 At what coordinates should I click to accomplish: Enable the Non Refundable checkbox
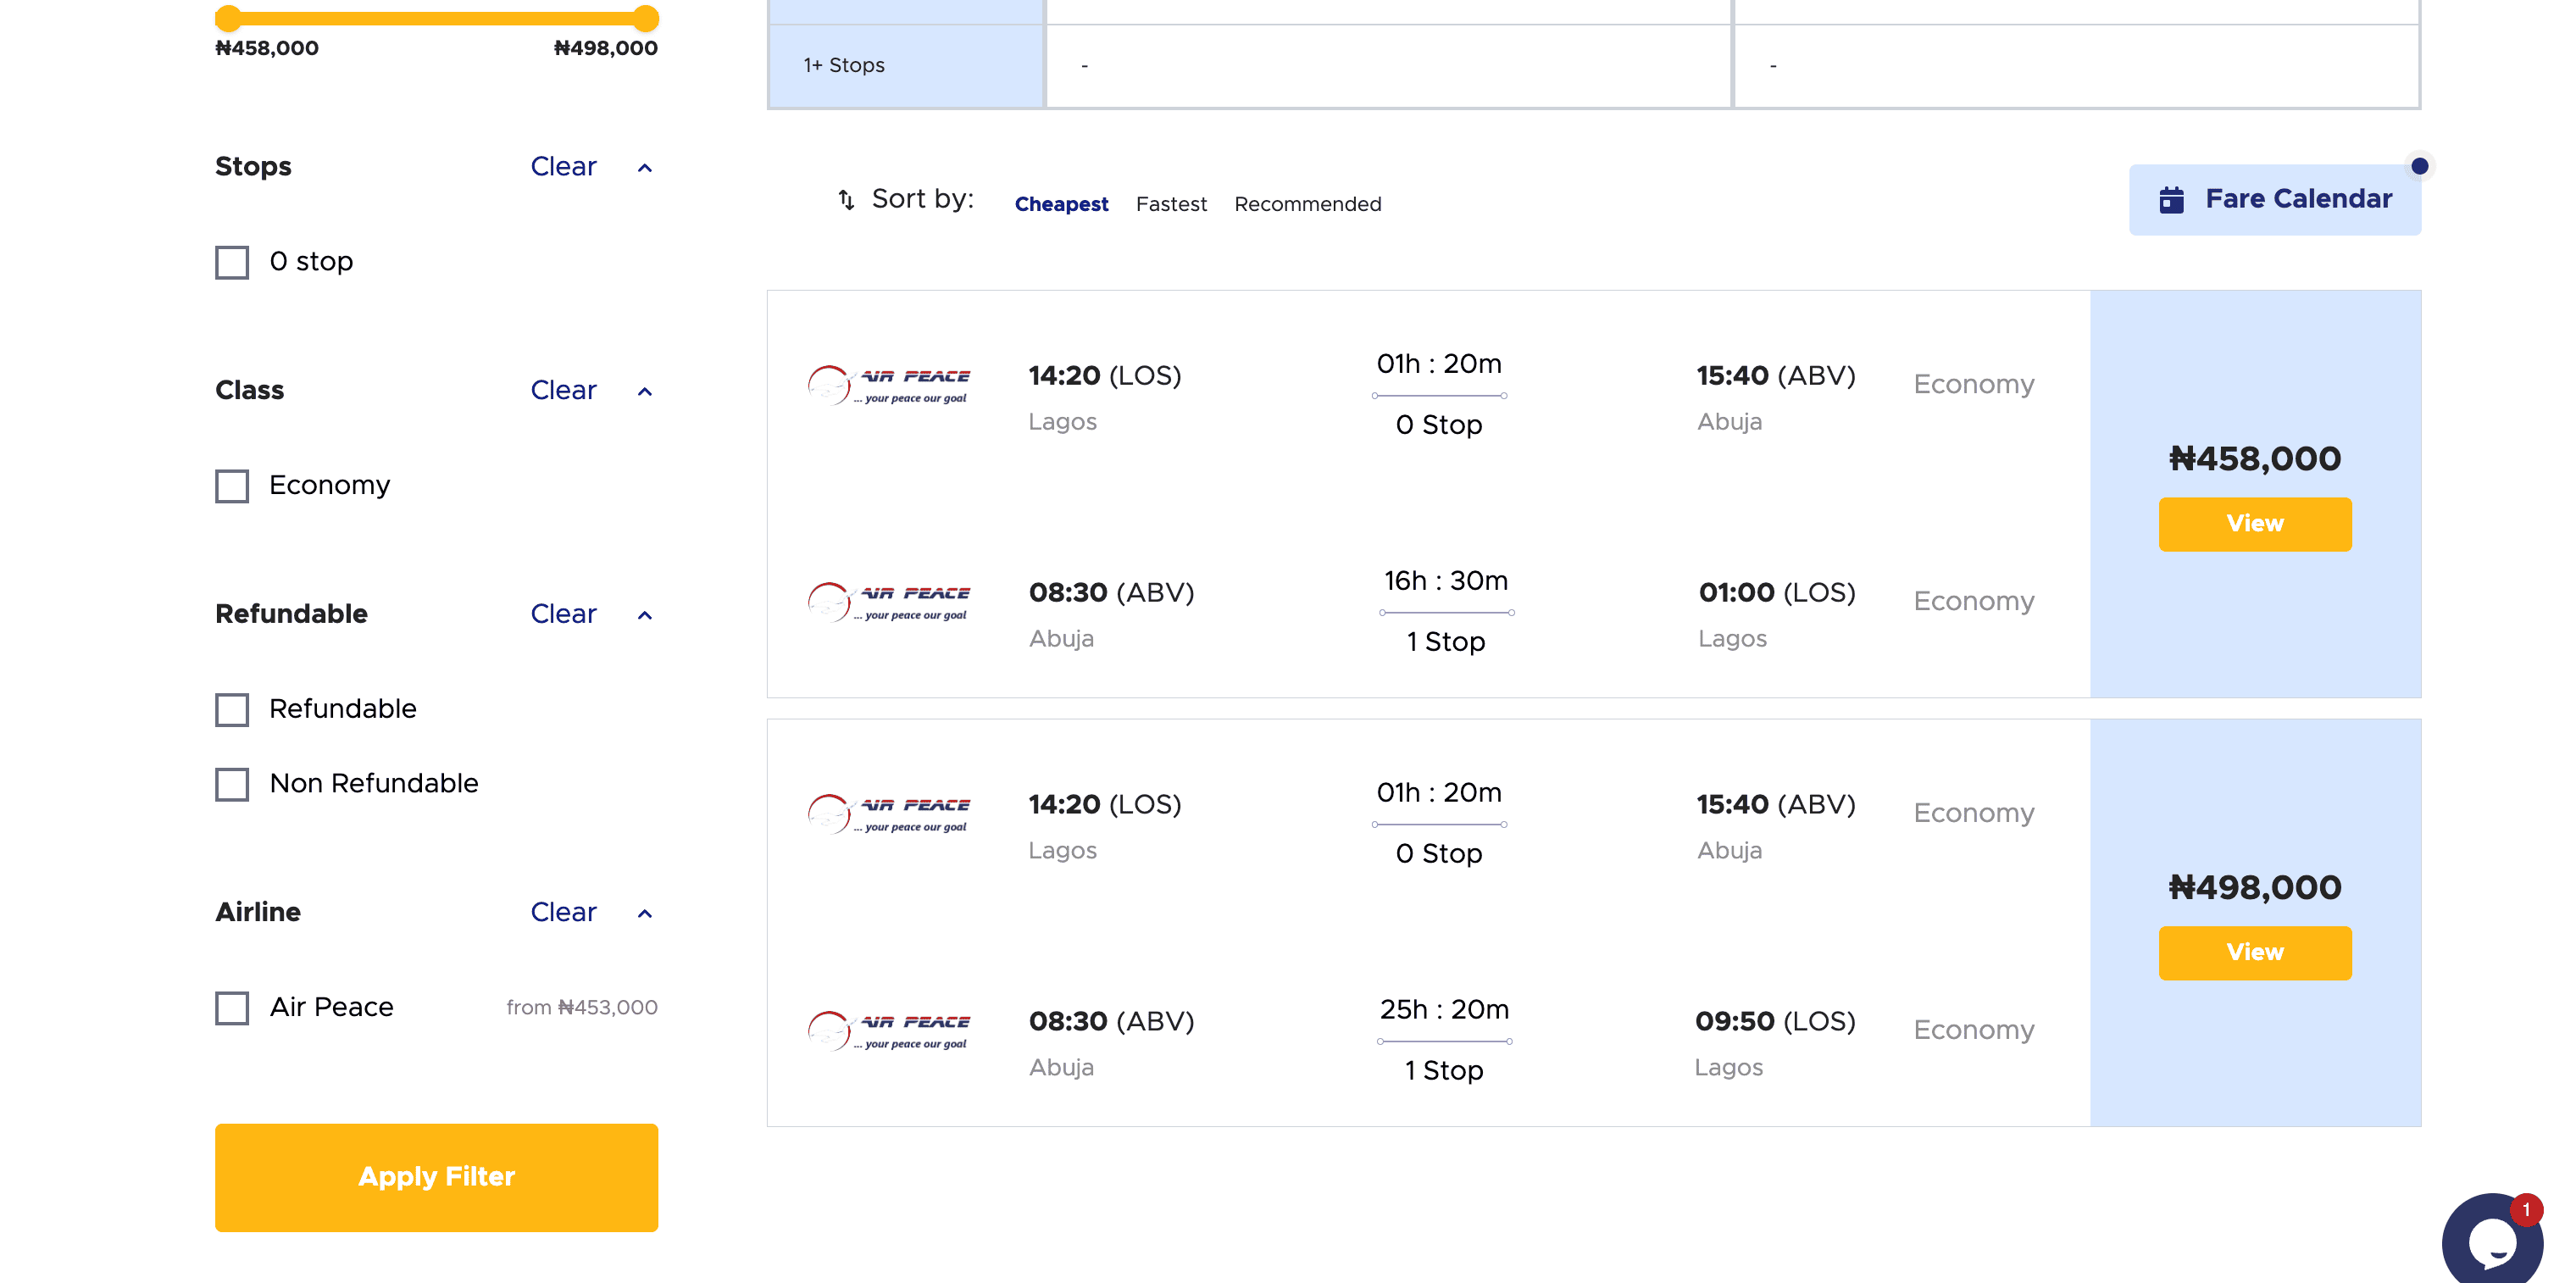click(232, 784)
